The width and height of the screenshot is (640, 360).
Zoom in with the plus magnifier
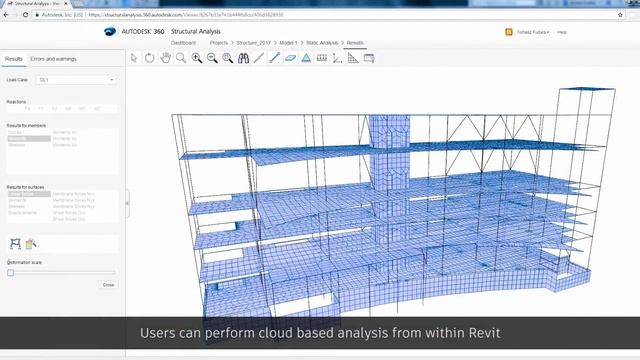point(197,58)
